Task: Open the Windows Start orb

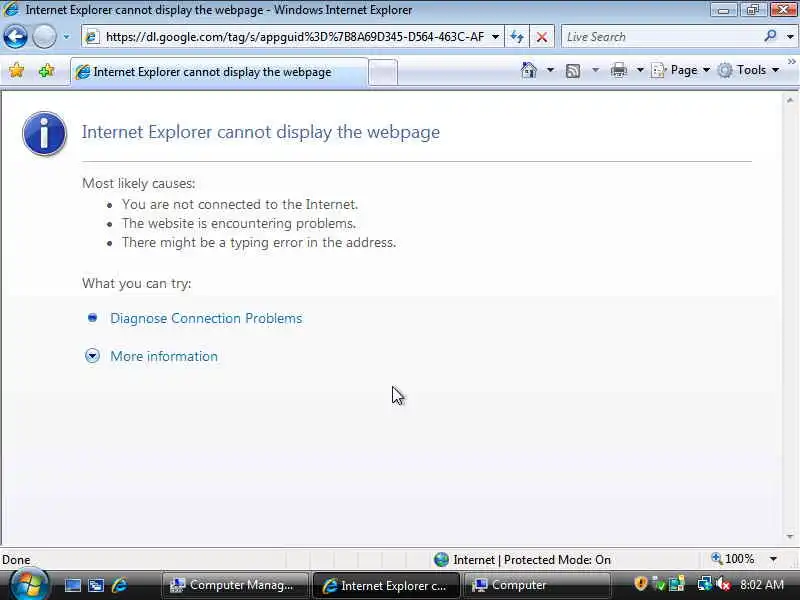Action: 29,585
